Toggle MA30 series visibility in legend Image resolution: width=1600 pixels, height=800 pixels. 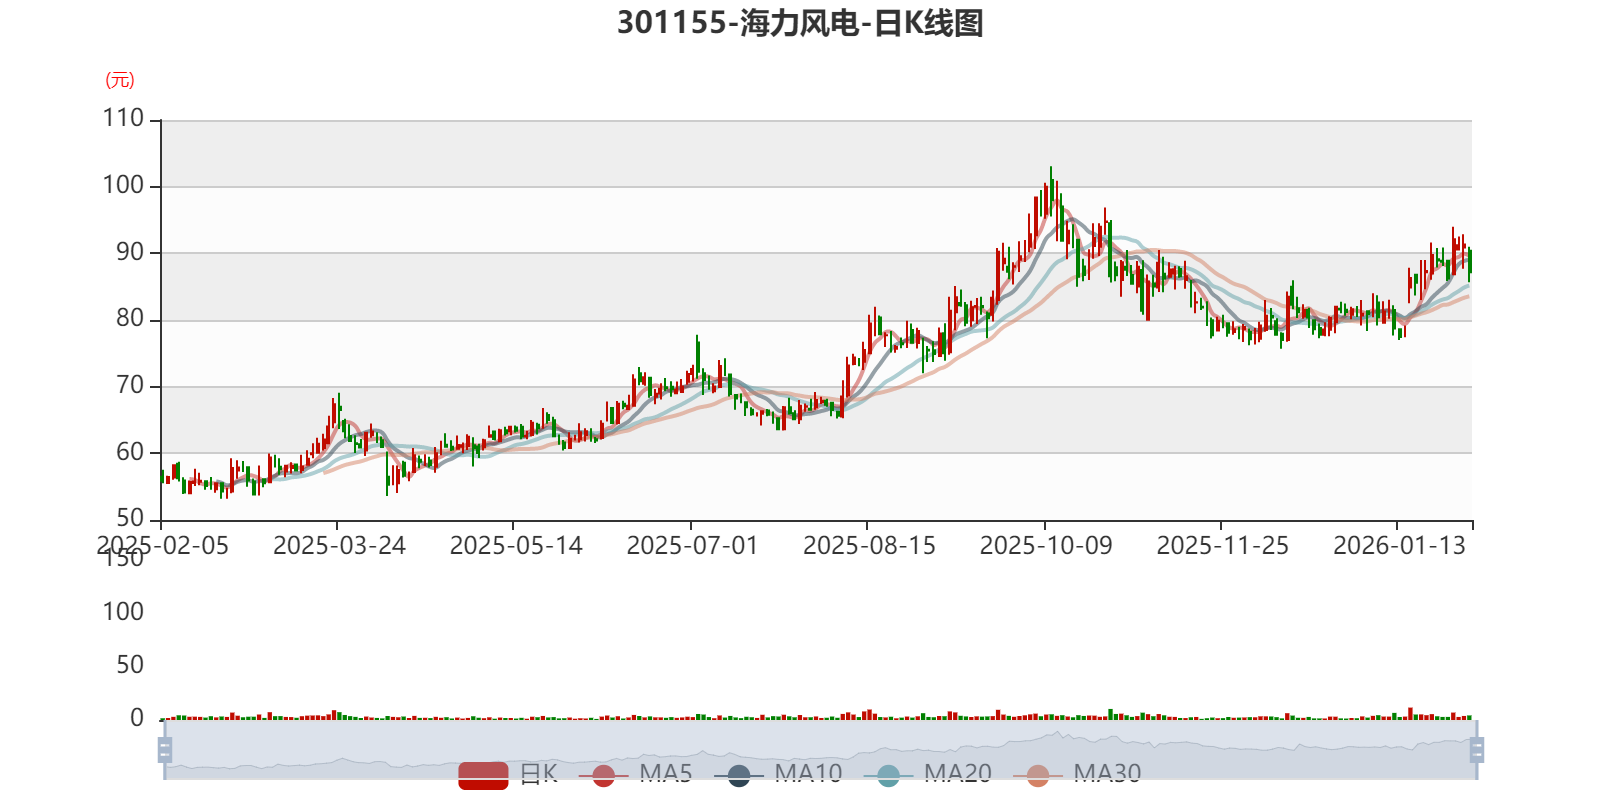1077,774
